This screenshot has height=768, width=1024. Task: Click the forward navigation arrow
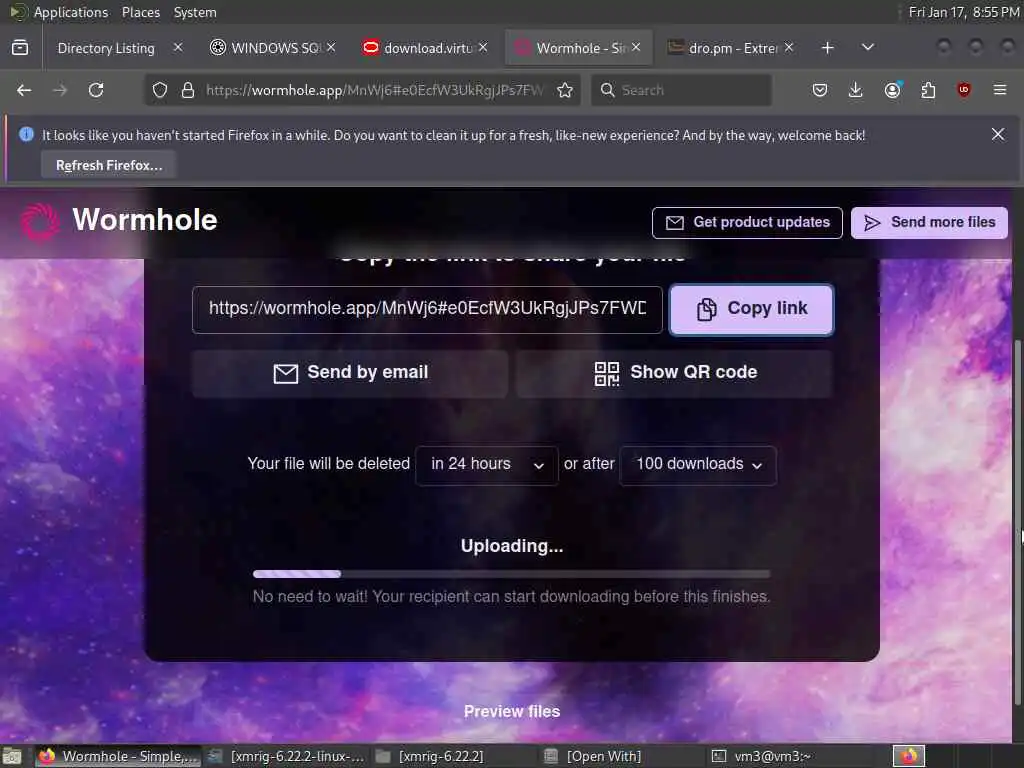click(60, 90)
